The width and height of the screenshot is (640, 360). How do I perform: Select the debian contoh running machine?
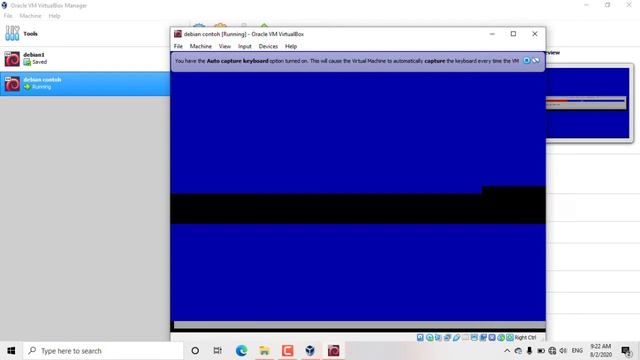click(x=85, y=83)
